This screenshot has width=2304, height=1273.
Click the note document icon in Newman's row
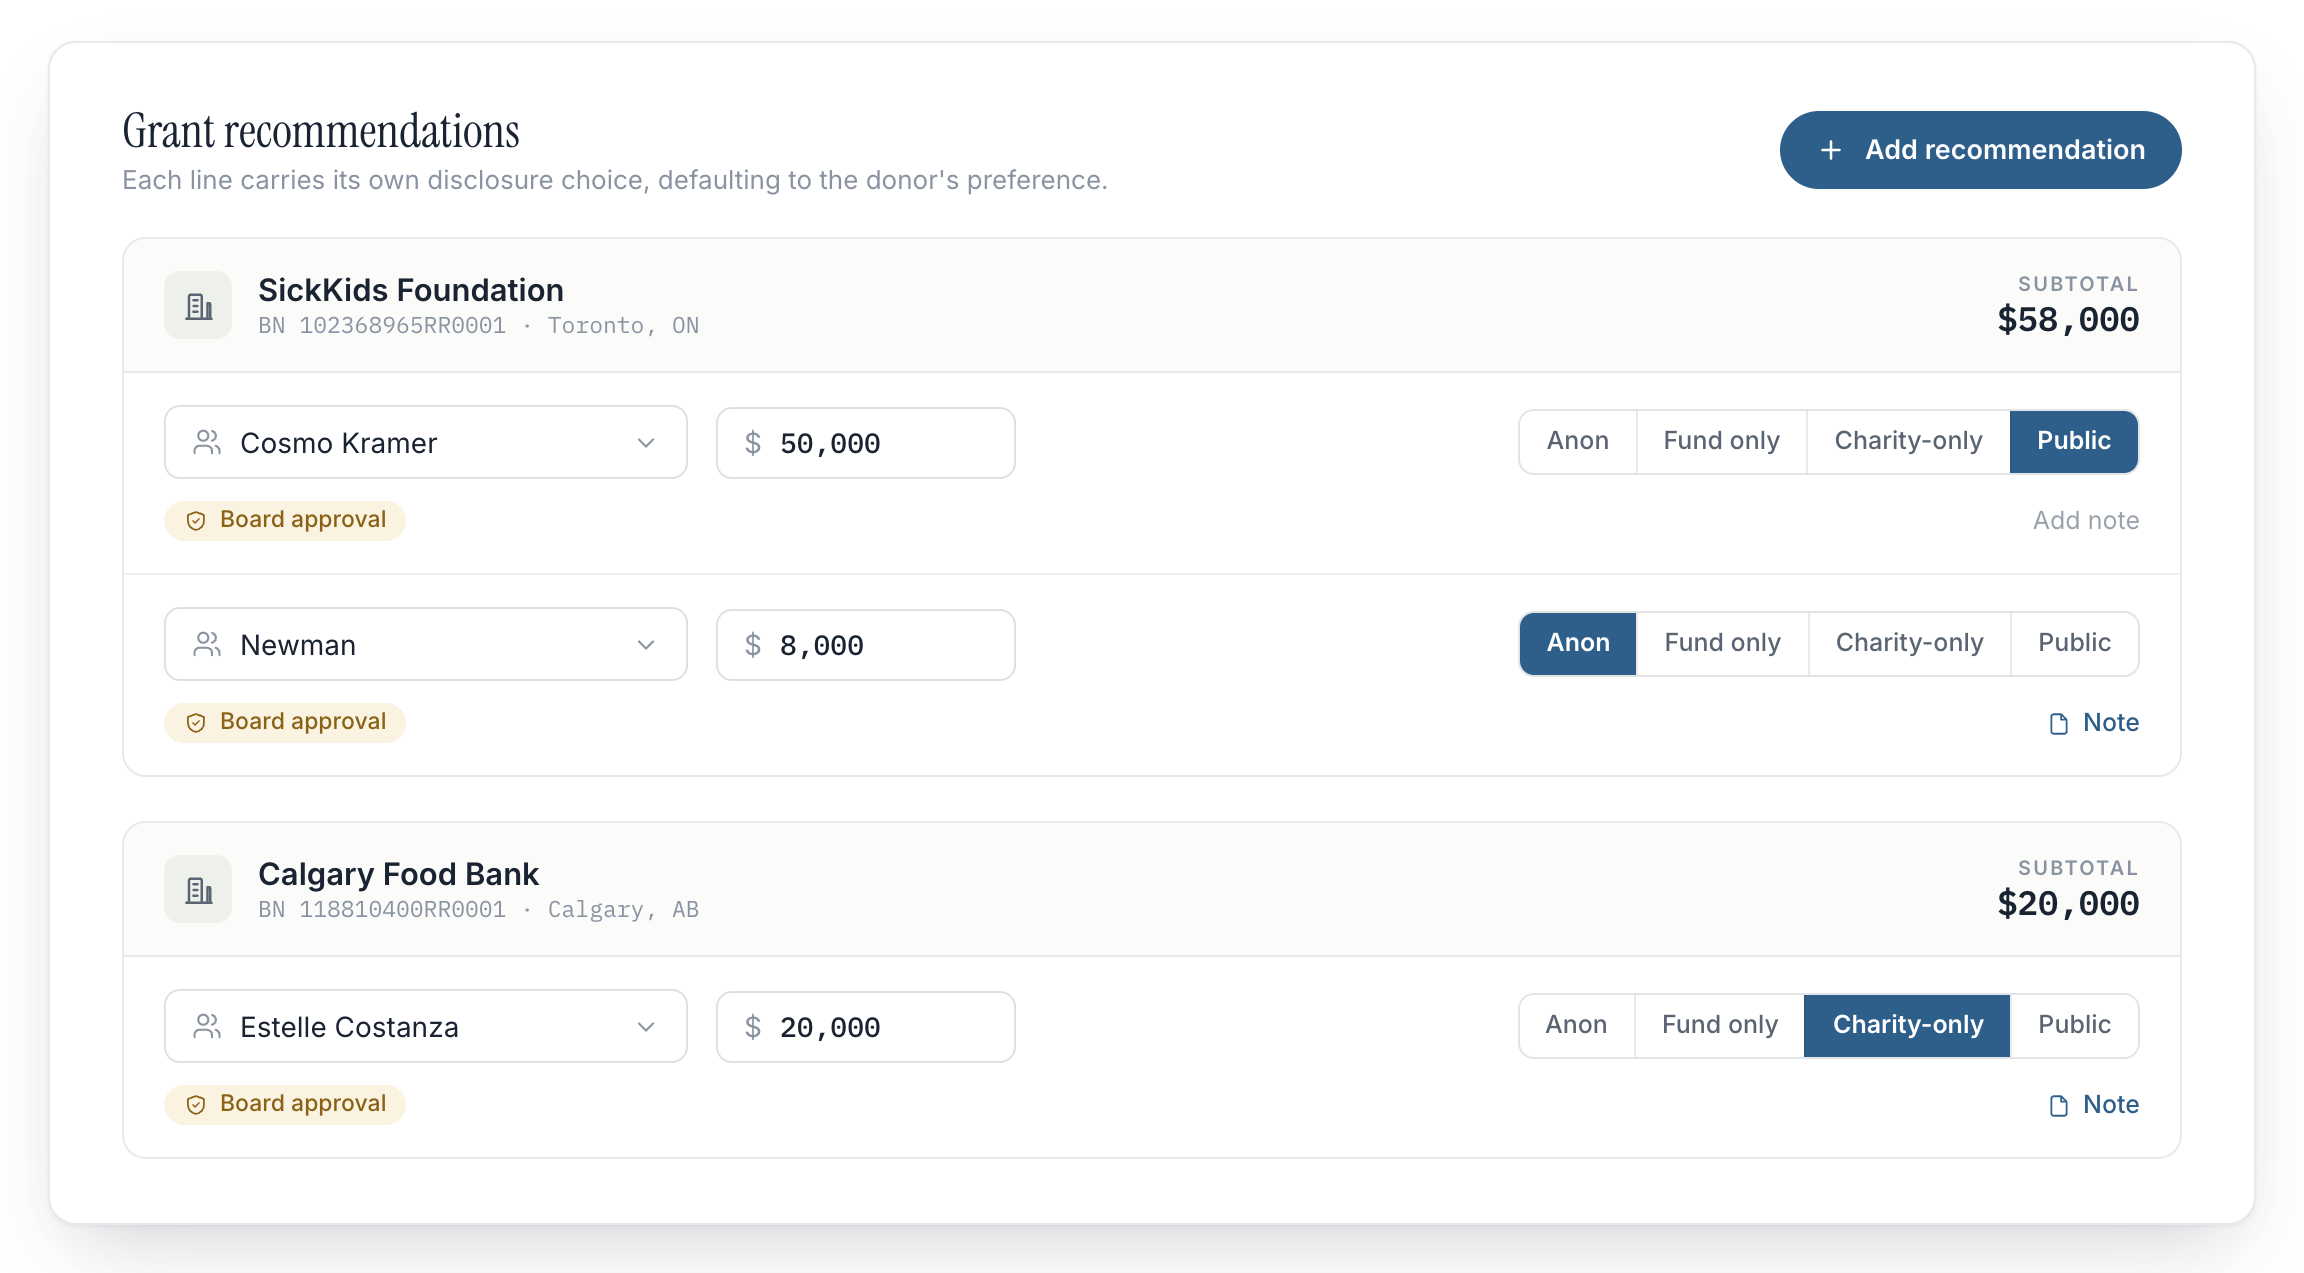pyautogui.click(x=2059, y=723)
